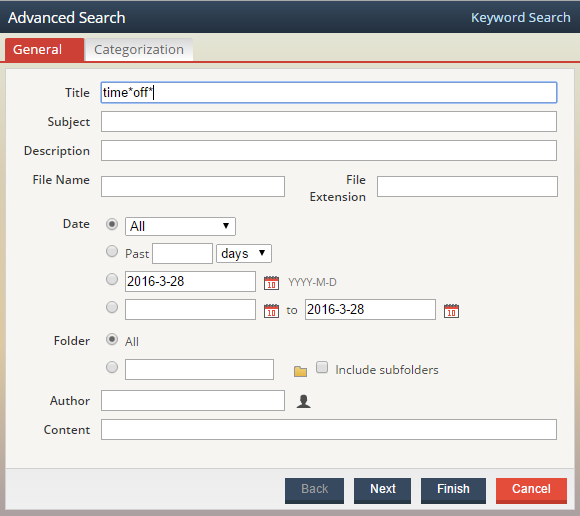Open the days unit dropdown

(x=244, y=253)
